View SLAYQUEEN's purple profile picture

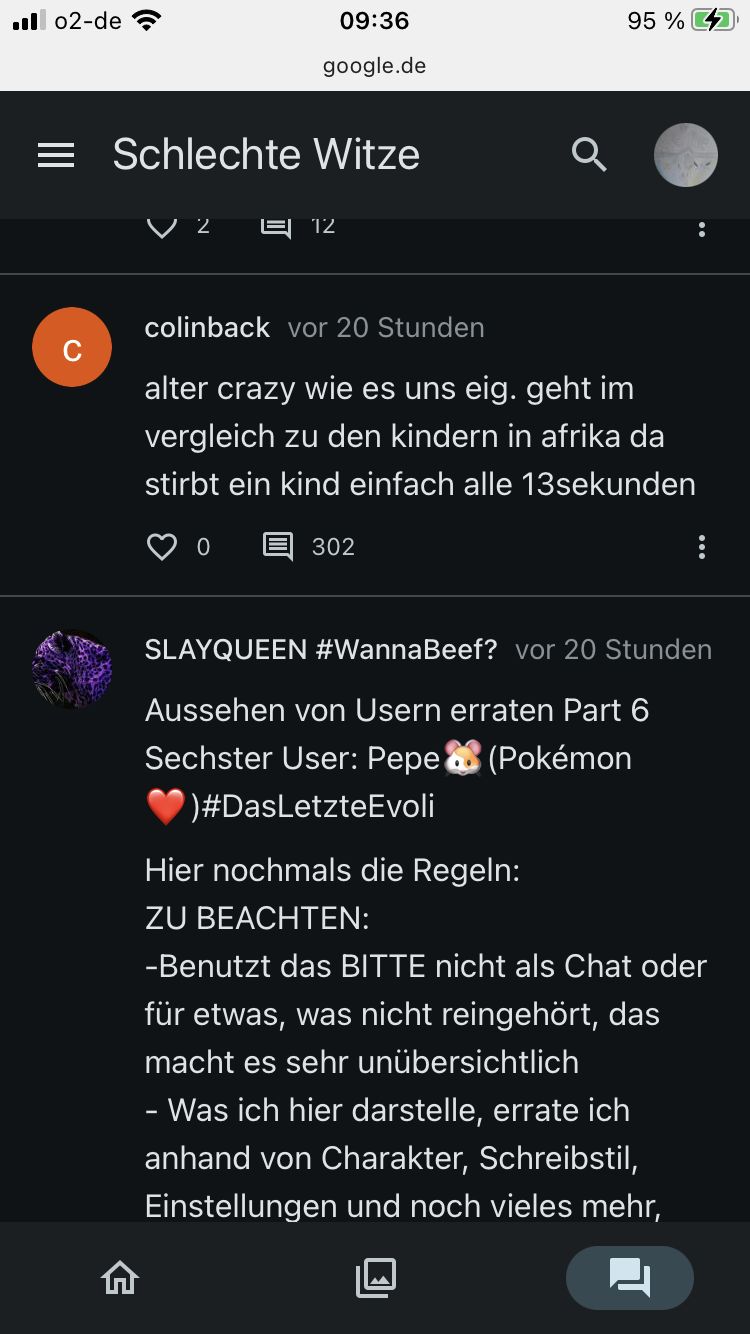coord(72,669)
